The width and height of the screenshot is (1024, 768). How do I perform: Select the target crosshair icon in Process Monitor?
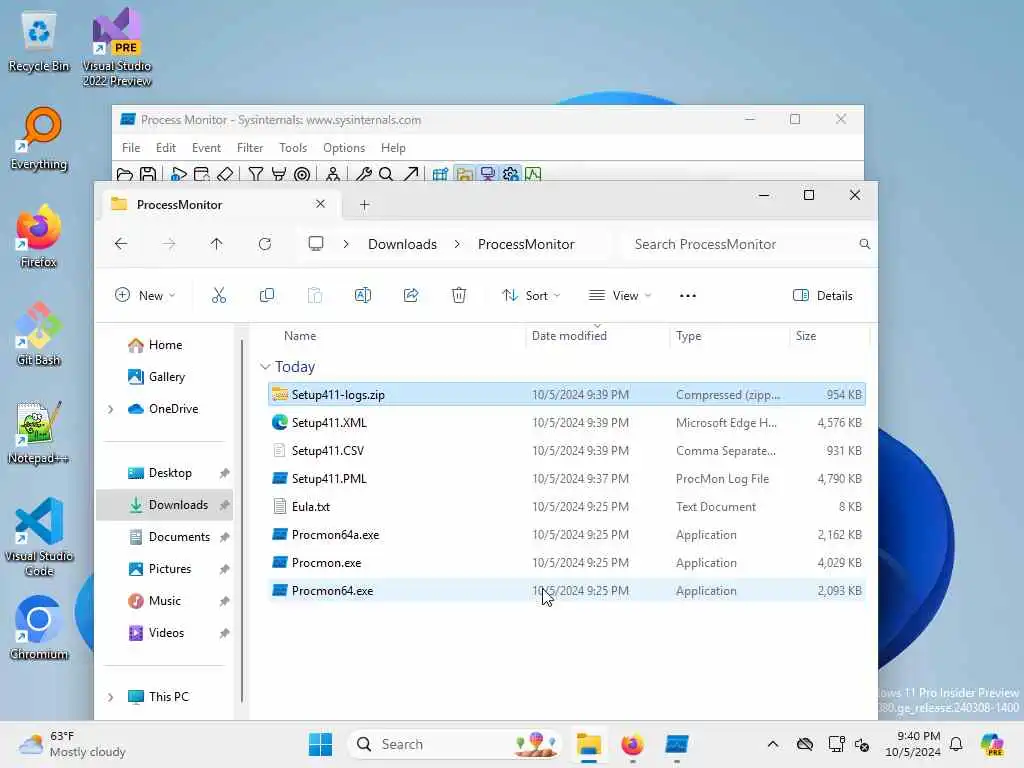click(302, 174)
